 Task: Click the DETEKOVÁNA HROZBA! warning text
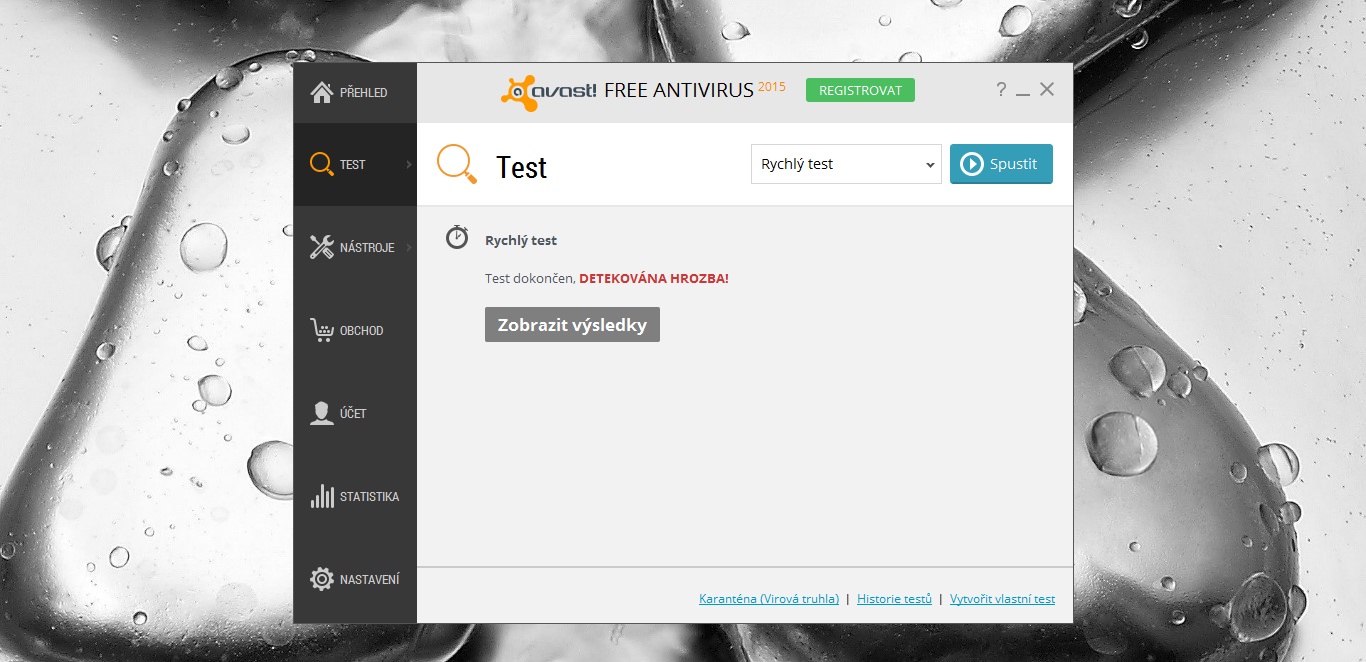[654, 278]
